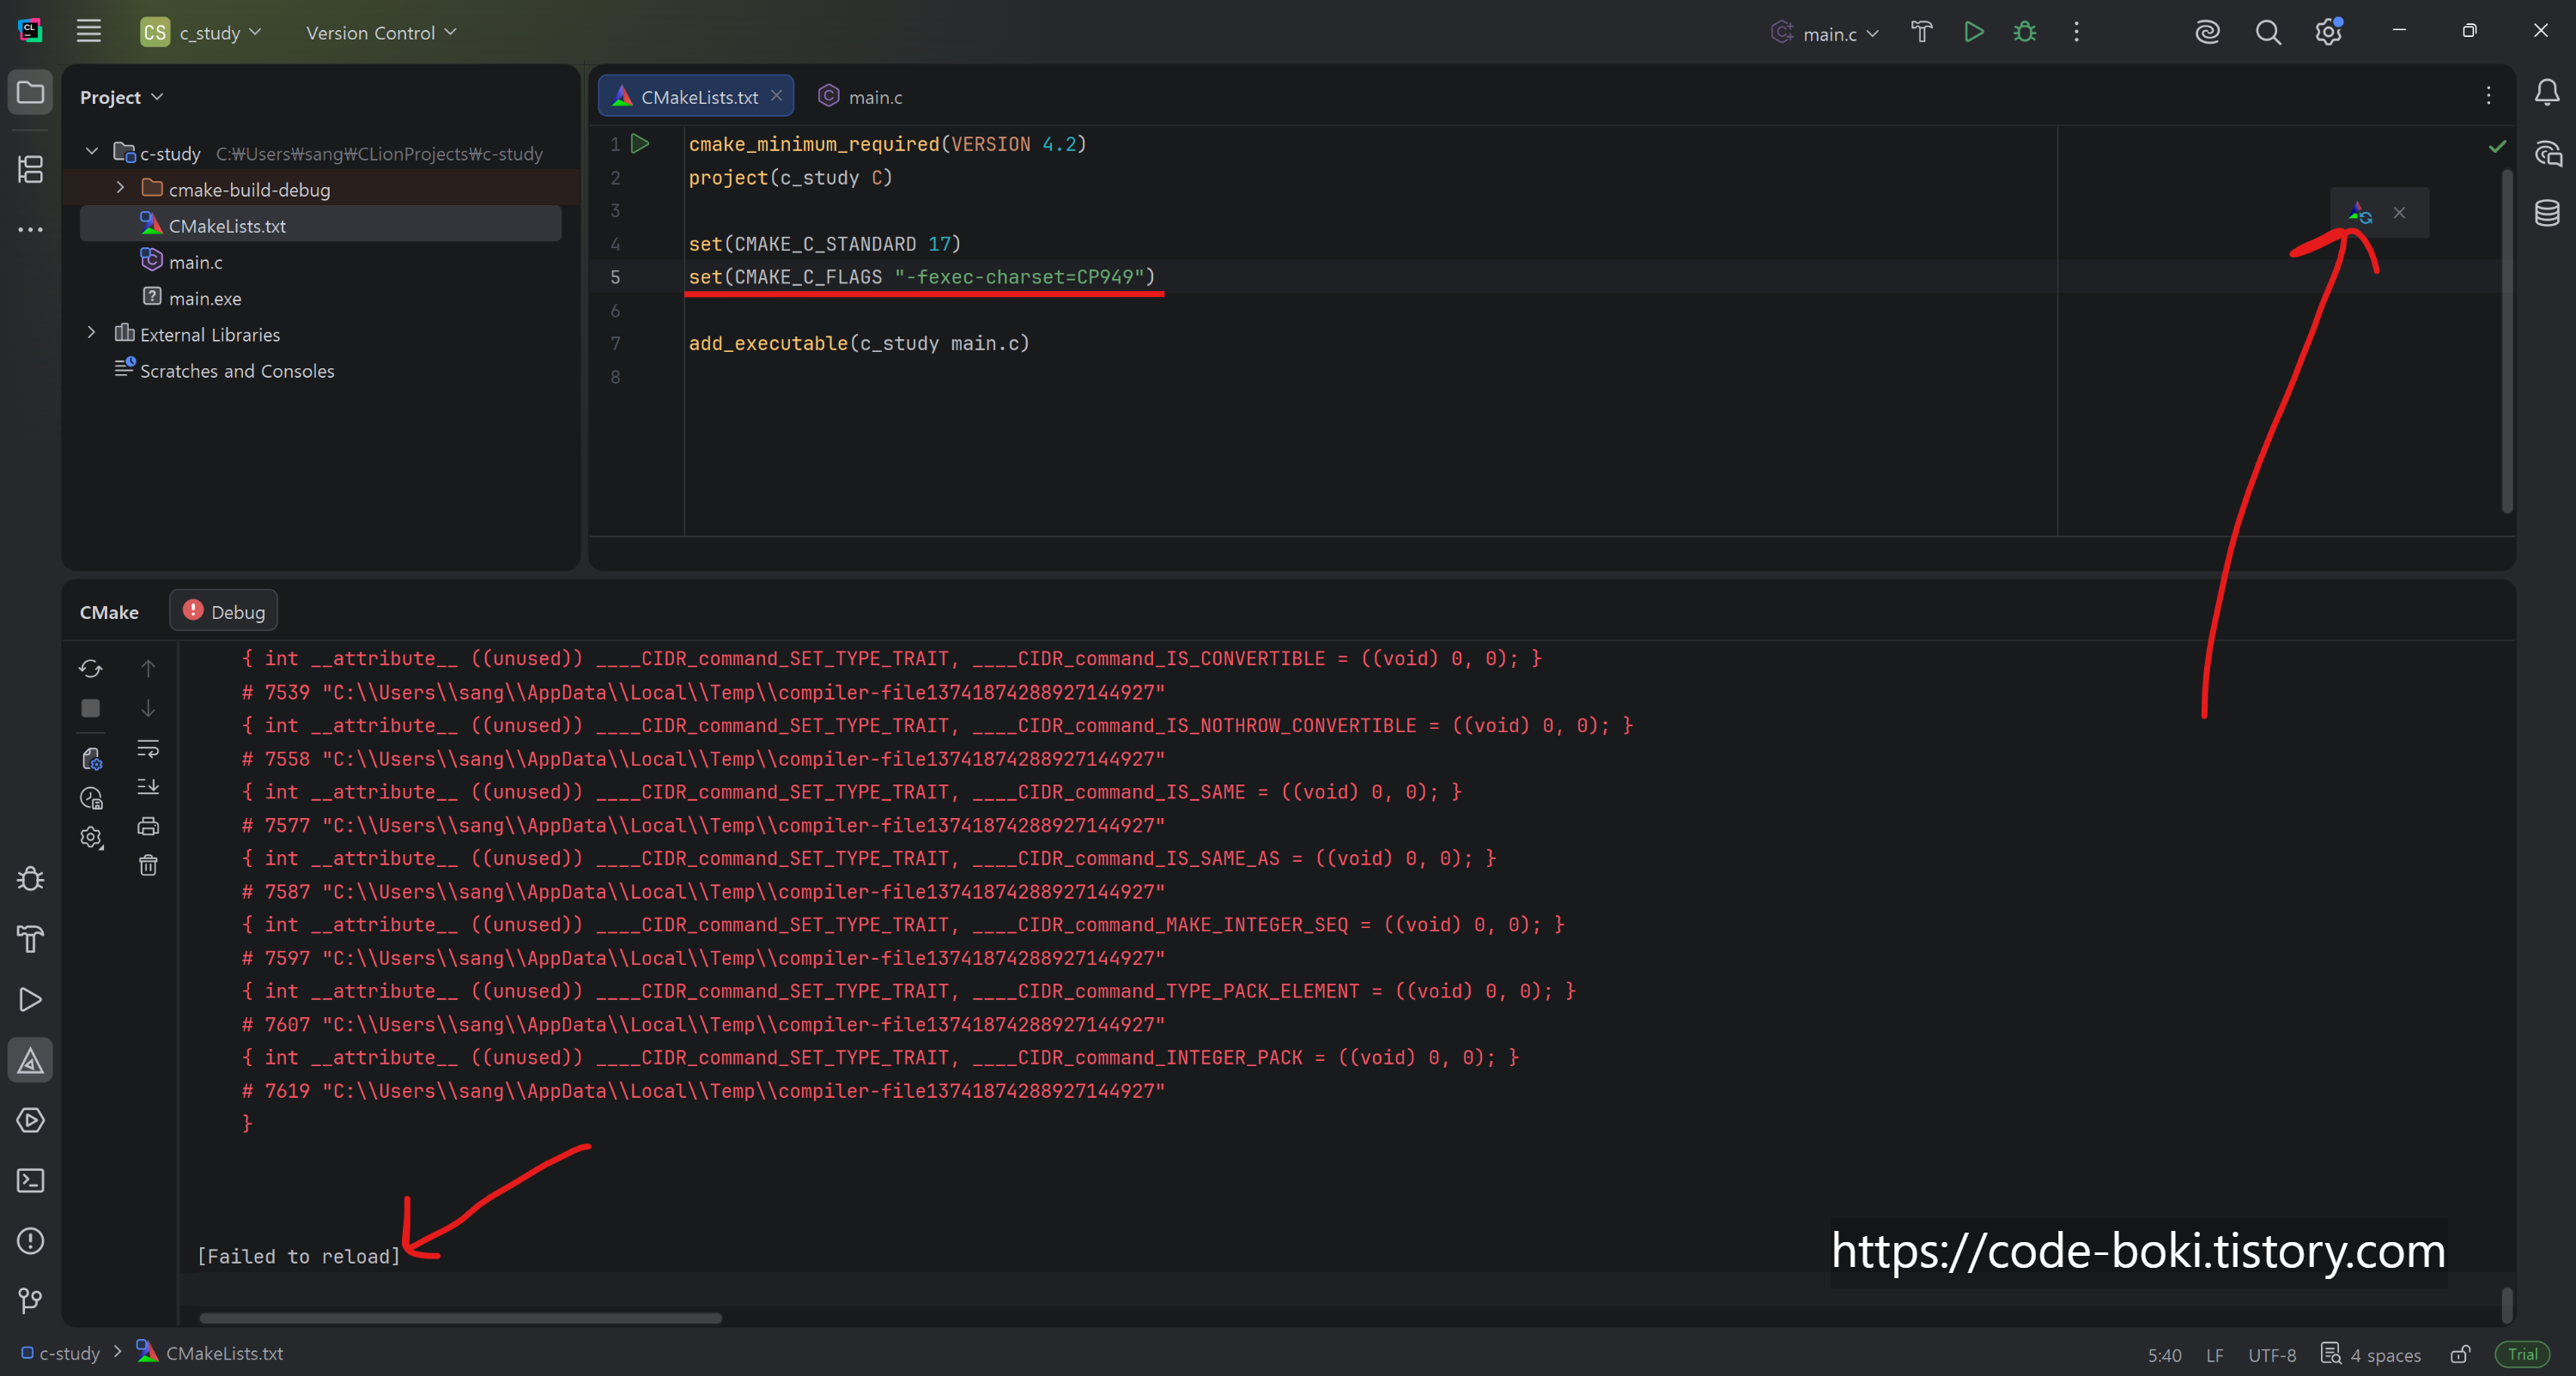The image size is (2576, 1376).
Task: Open more run actions menu
Action: point(2076,32)
